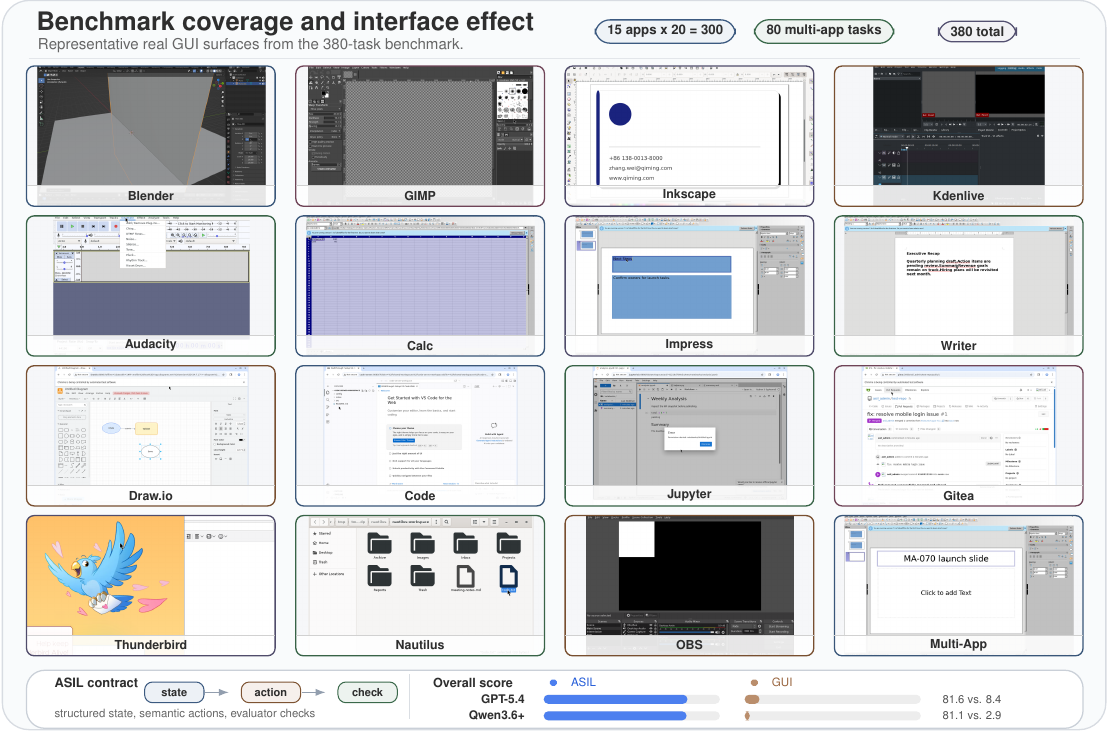Select Other Locations in the Nautilus sidebar

click(x=329, y=573)
